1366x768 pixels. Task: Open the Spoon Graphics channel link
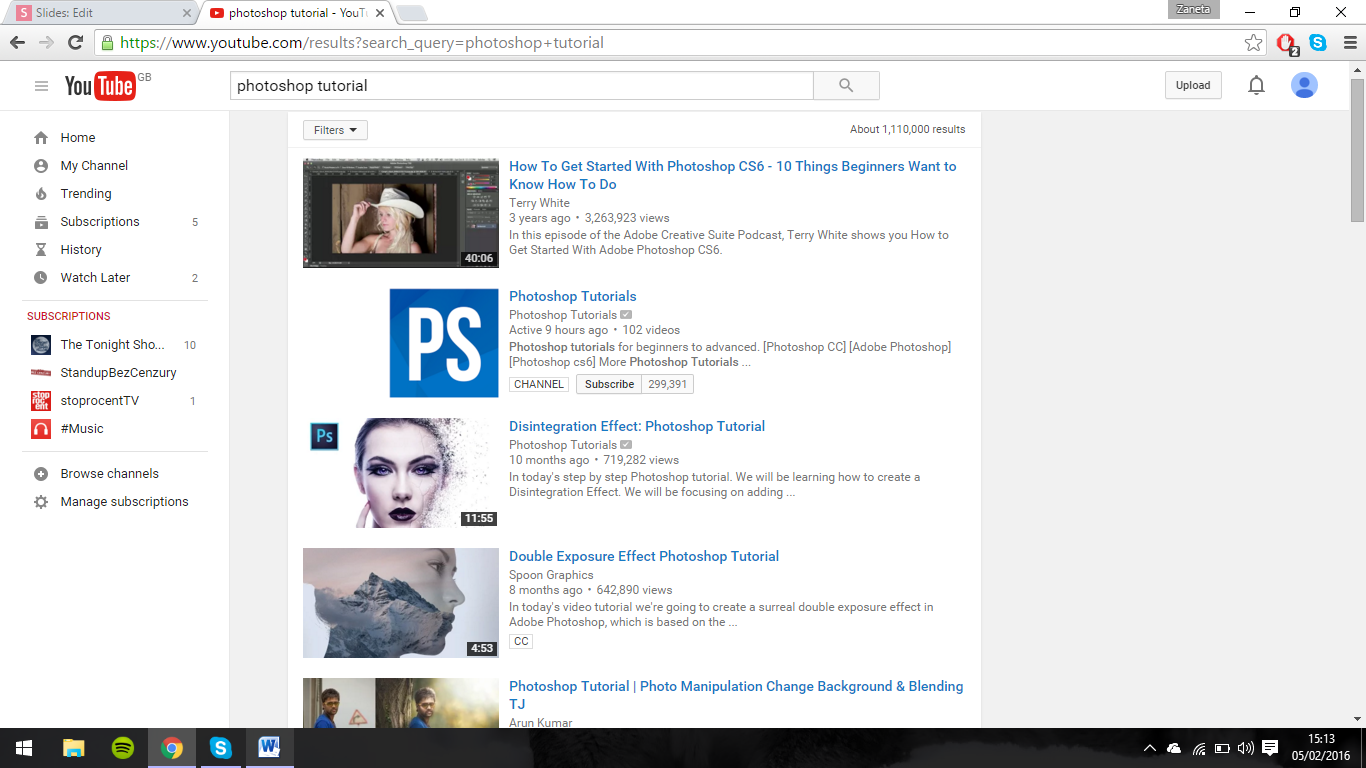551,575
